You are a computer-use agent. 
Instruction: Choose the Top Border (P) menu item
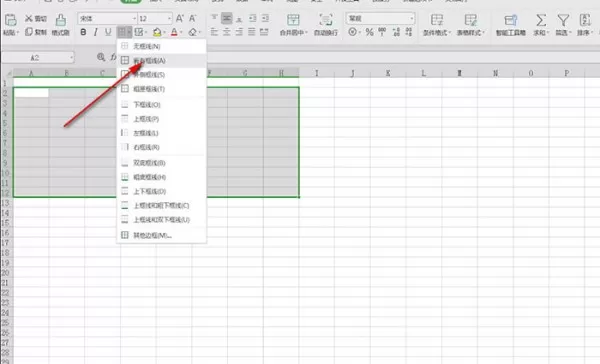tap(161, 119)
